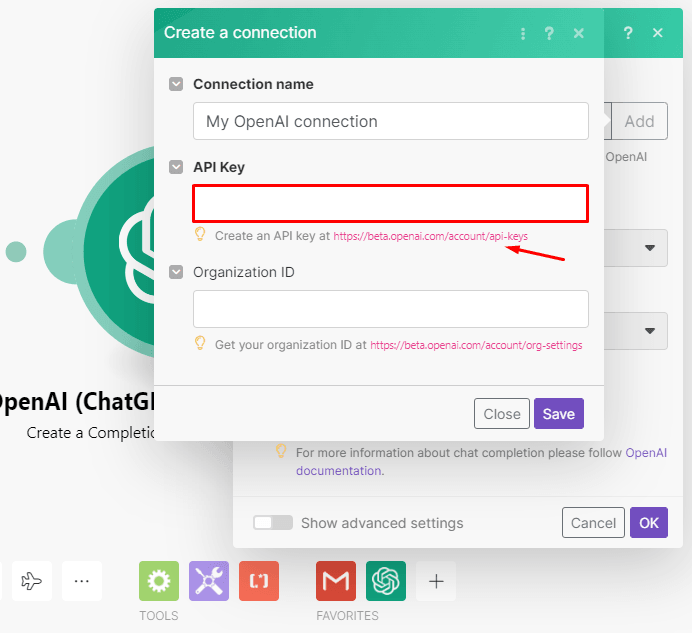This screenshot has height=633, width=692.
Task: Click Save to create the connection
Action: coord(558,414)
